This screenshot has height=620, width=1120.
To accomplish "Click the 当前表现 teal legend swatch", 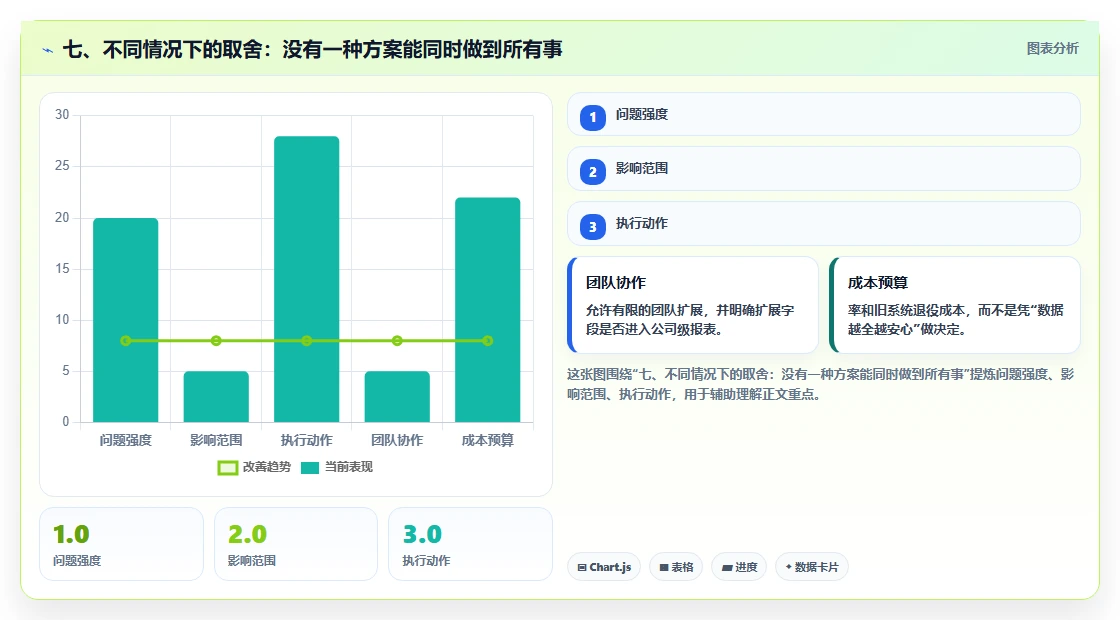I will [310, 468].
